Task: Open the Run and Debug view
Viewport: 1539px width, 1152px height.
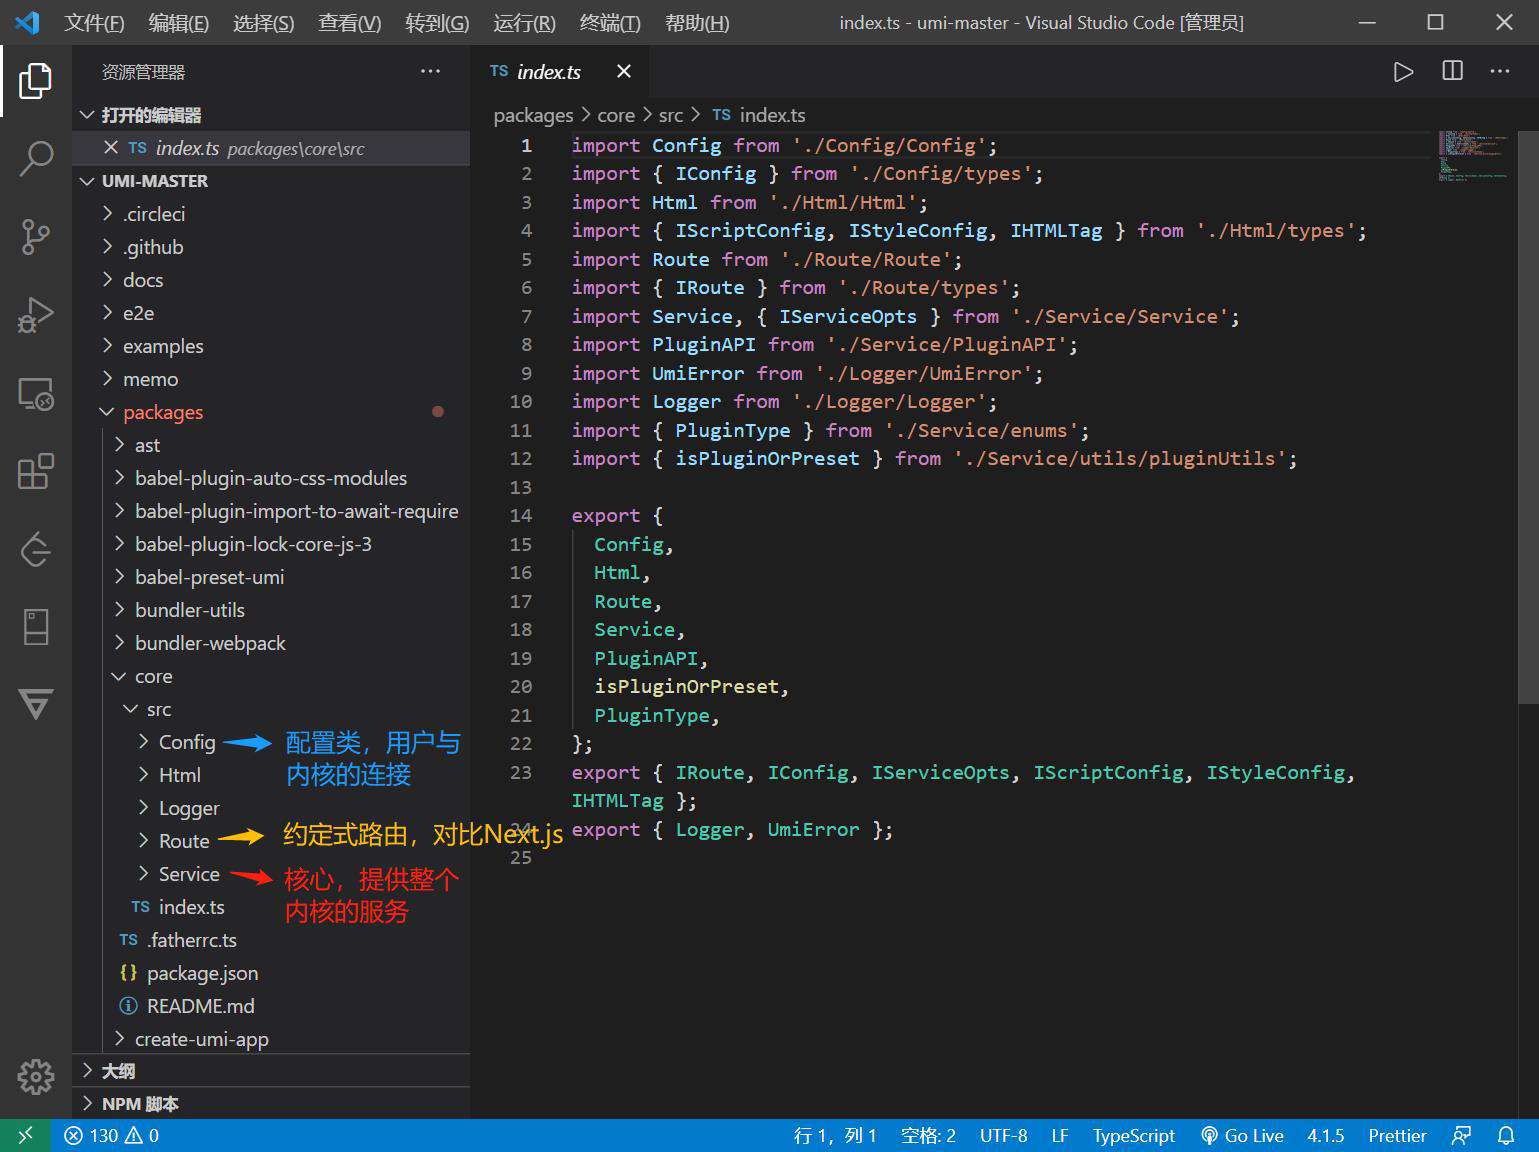Action: (x=35, y=315)
